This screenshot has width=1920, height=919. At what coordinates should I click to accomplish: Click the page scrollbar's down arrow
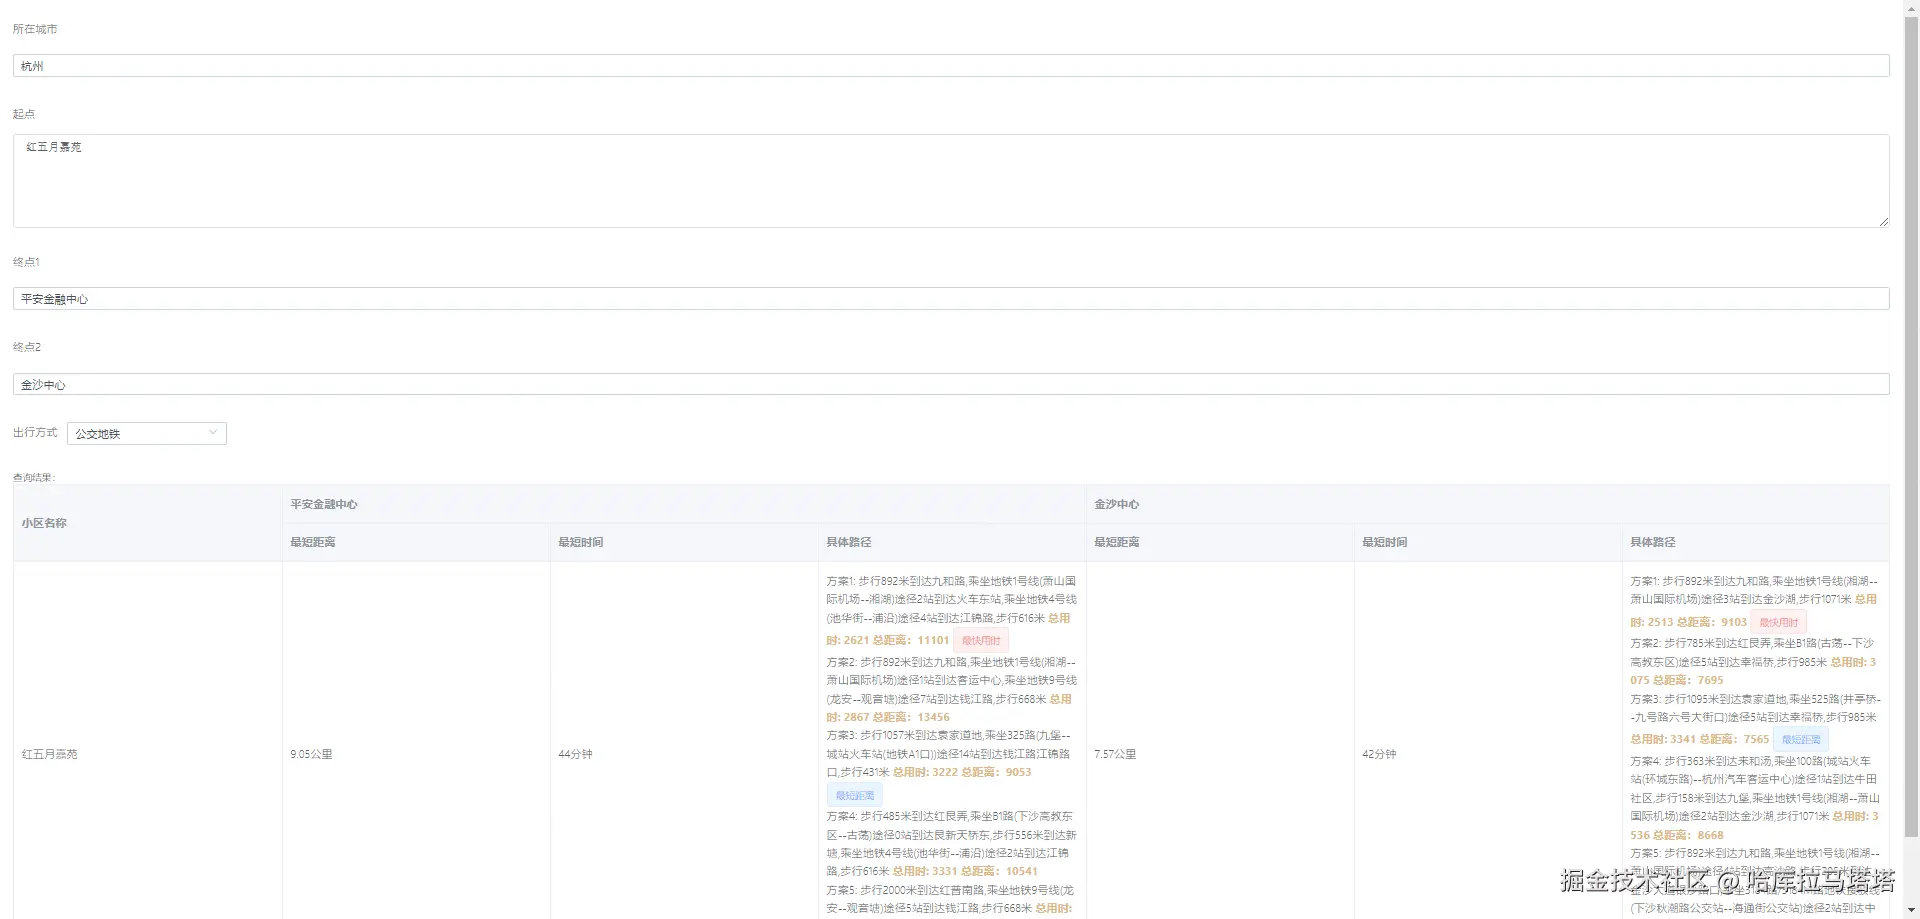[1911, 911]
